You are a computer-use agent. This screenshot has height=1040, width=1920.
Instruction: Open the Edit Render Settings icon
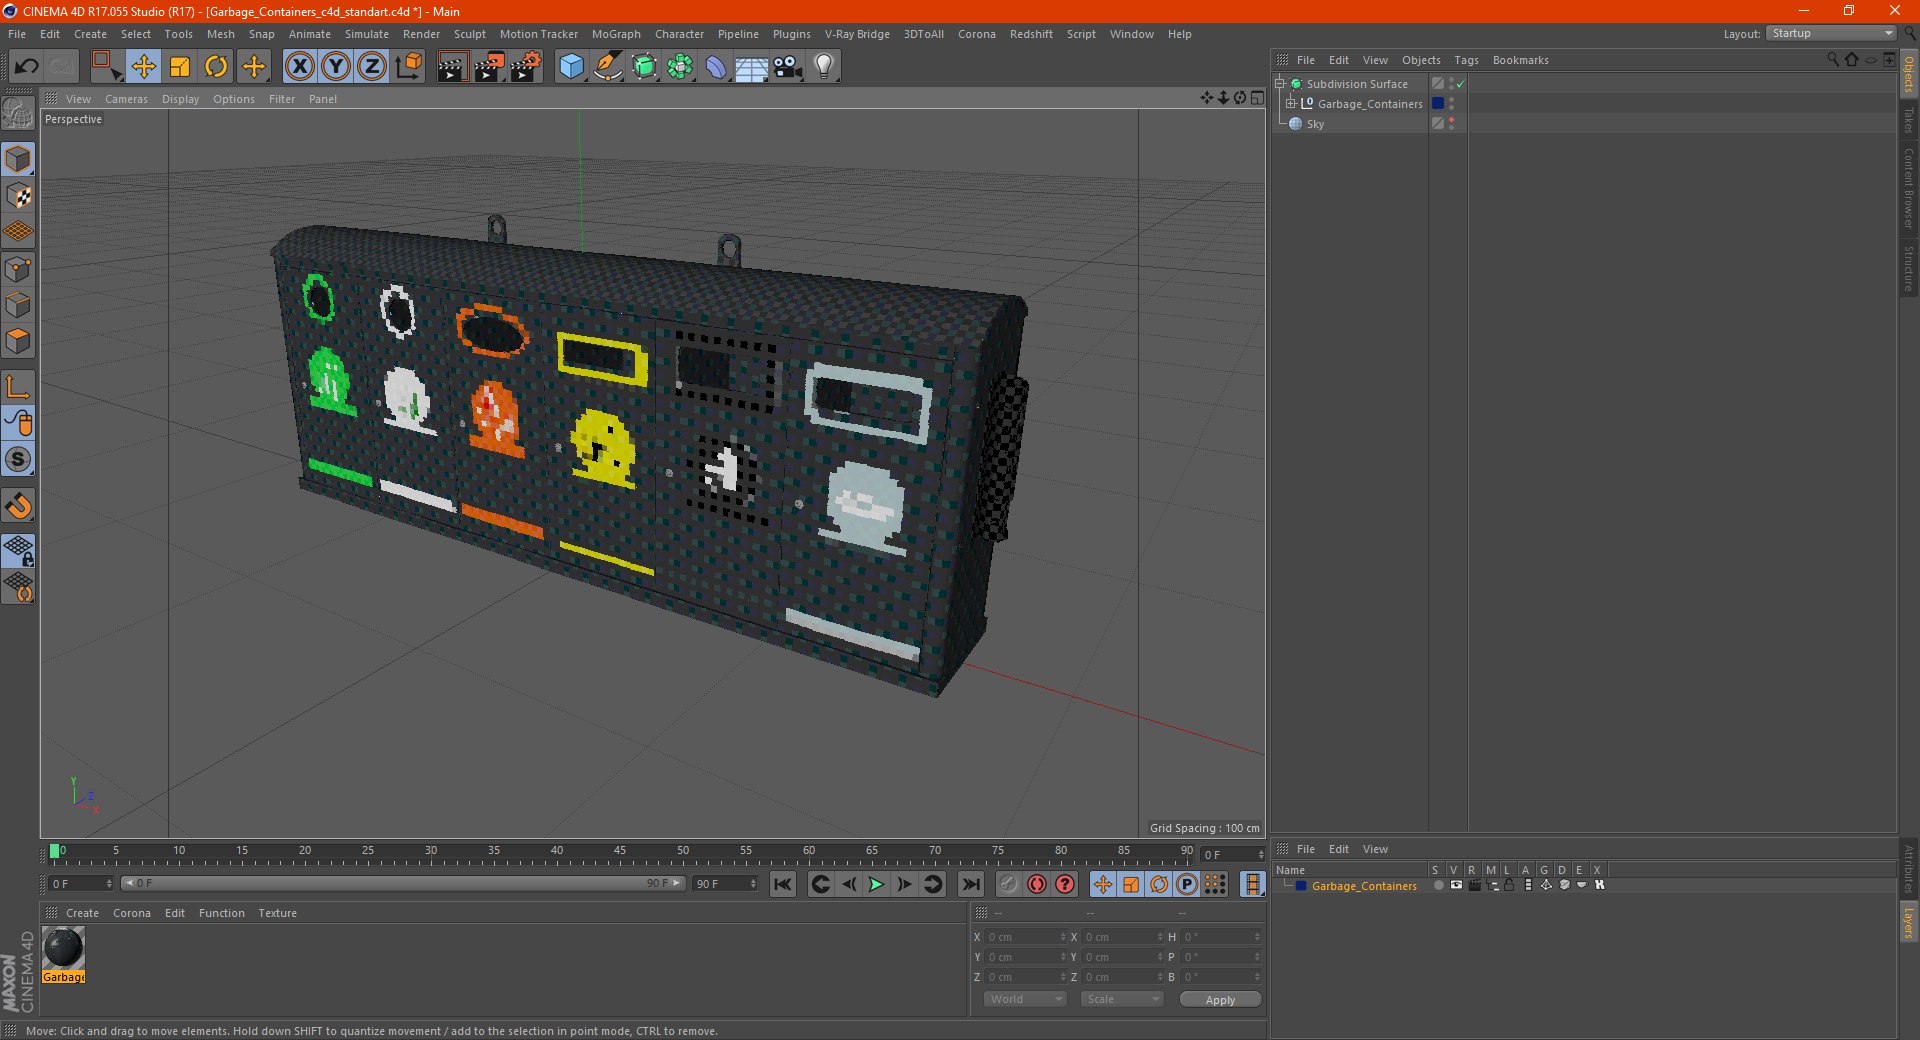pos(526,67)
